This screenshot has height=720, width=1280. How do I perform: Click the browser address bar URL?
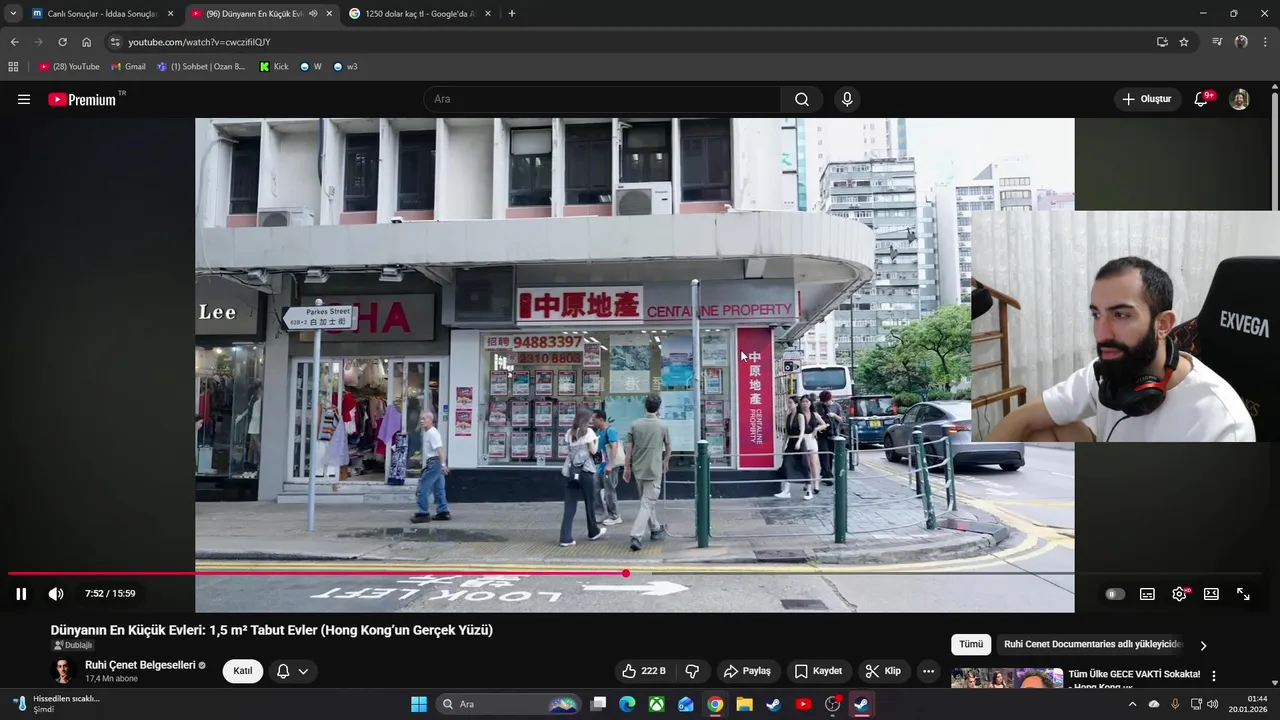point(199,42)
